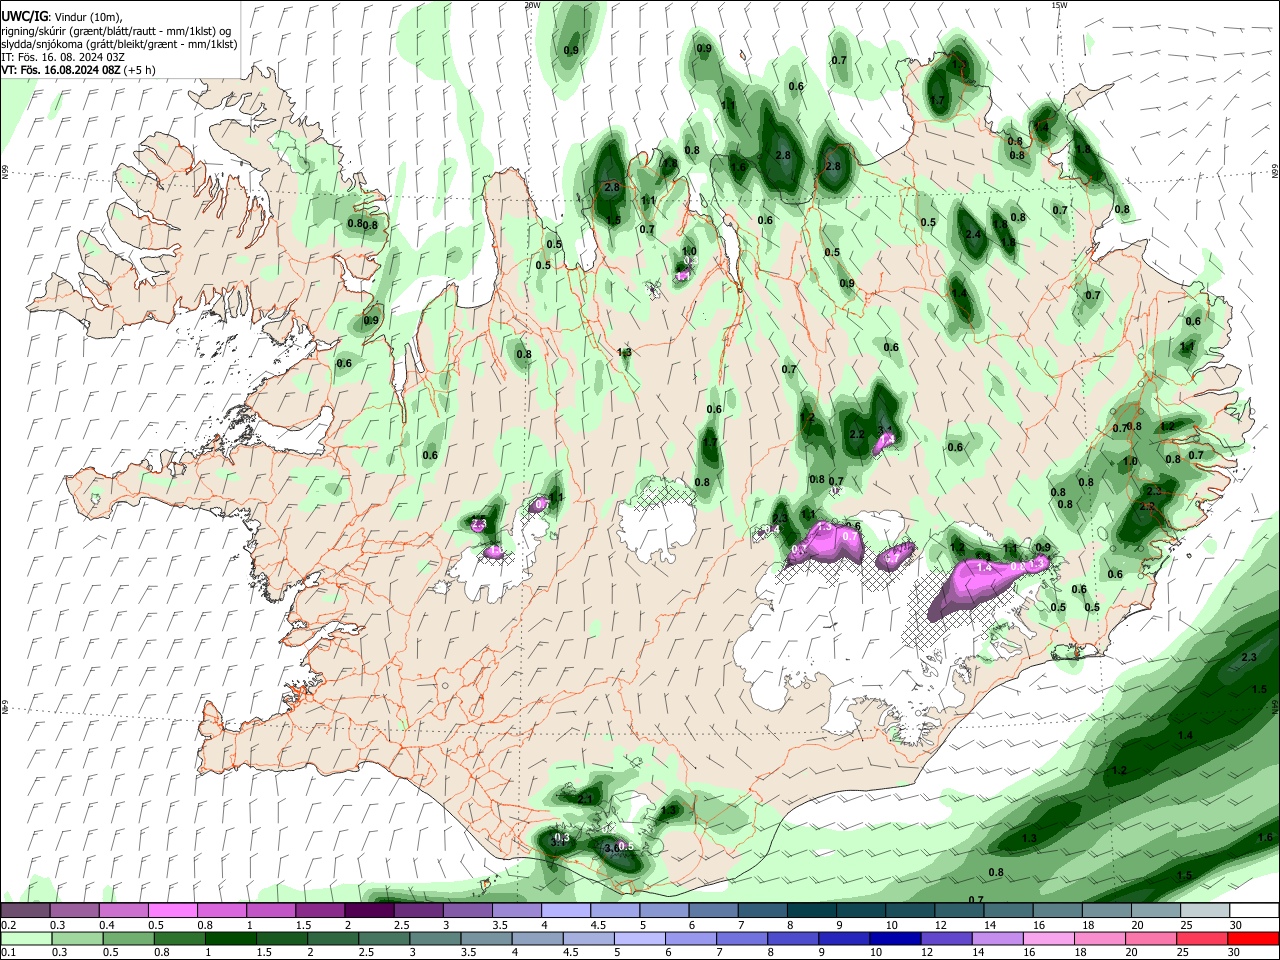Click the '20W' longitude label at top
The width and height of the screenshot is (1280, 960).
pos(532,5)
